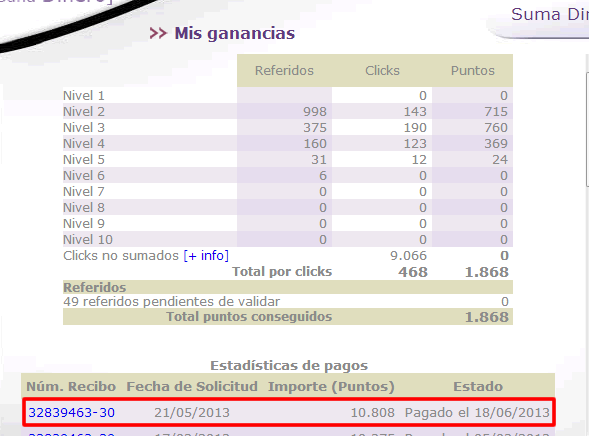Click the 'Nivel 1' row label
The width and height of the screenshot is (589, 436).
pos(84,96)
